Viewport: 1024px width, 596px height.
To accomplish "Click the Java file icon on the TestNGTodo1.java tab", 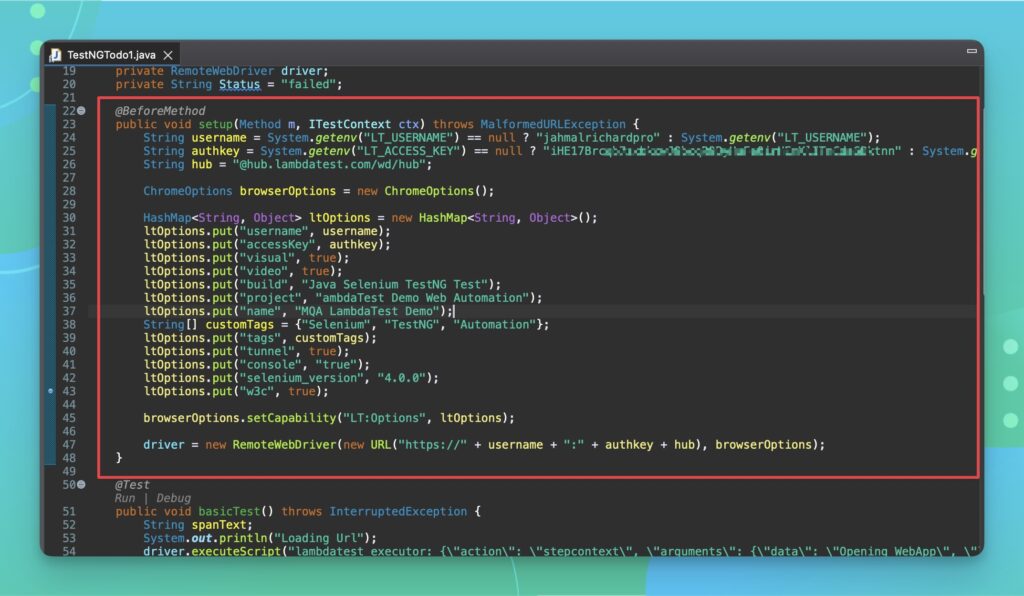I will (56, 55).
